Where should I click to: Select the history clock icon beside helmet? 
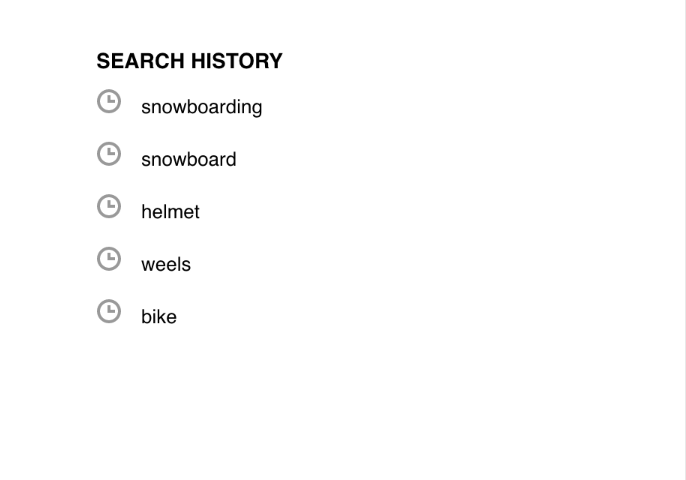click(109, 206)
